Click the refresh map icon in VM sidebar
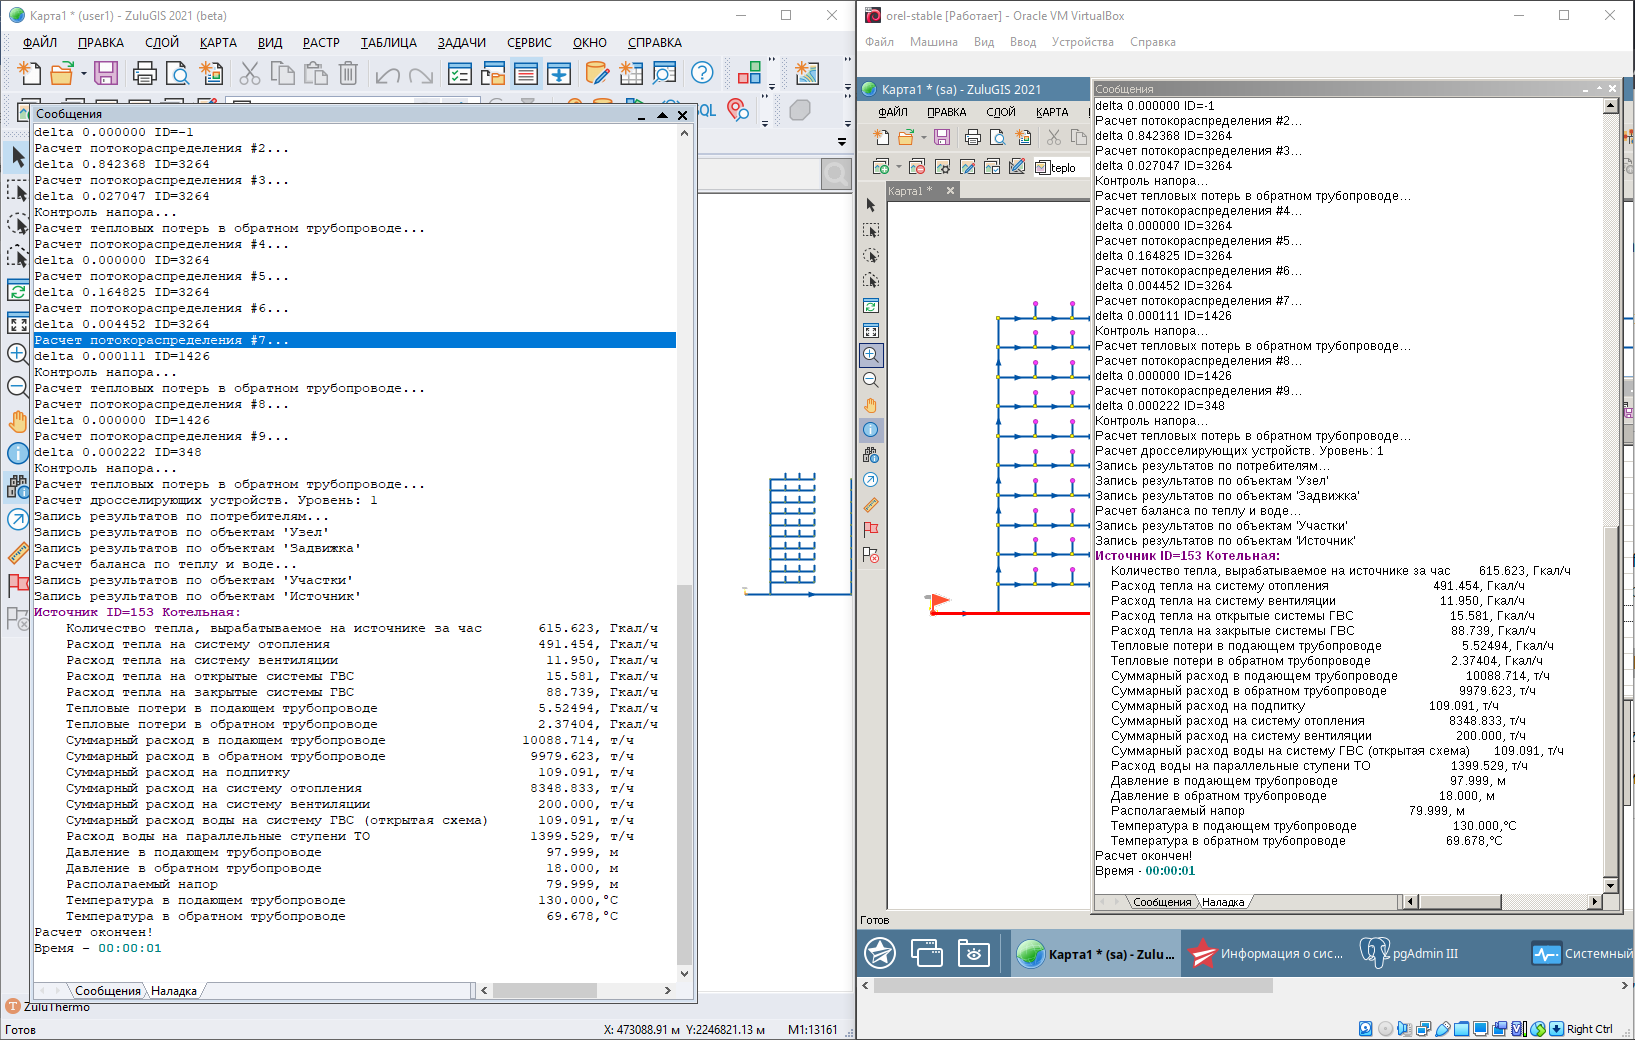Image resolution: width=1635 pixels, height=1040 pixels. click(871, 306)
